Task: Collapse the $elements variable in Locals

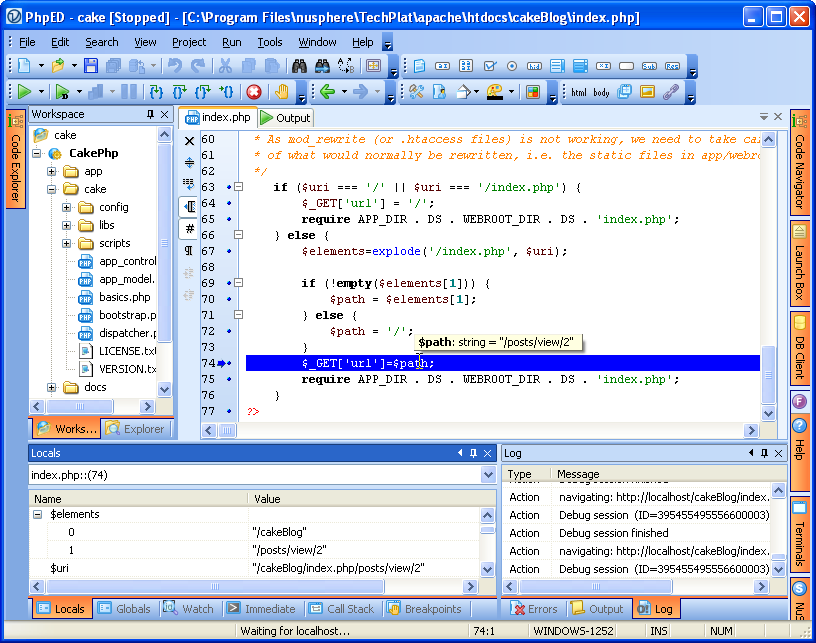Action: (38, 514)
